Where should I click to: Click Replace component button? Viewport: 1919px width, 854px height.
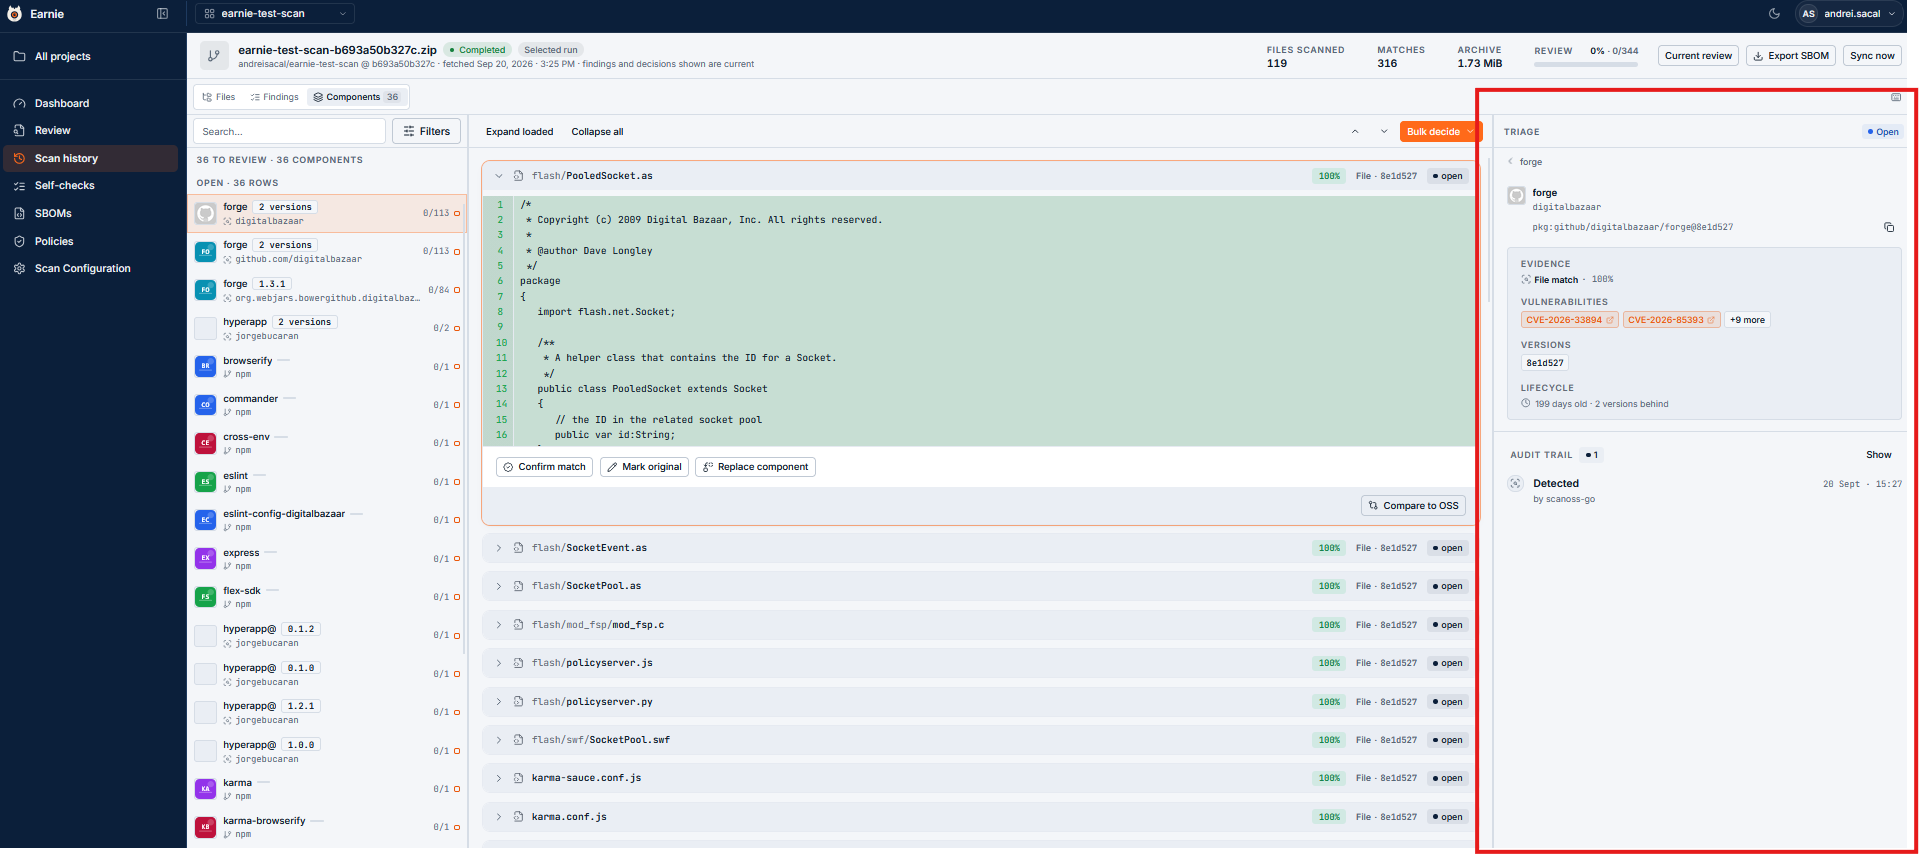[755, 467]
